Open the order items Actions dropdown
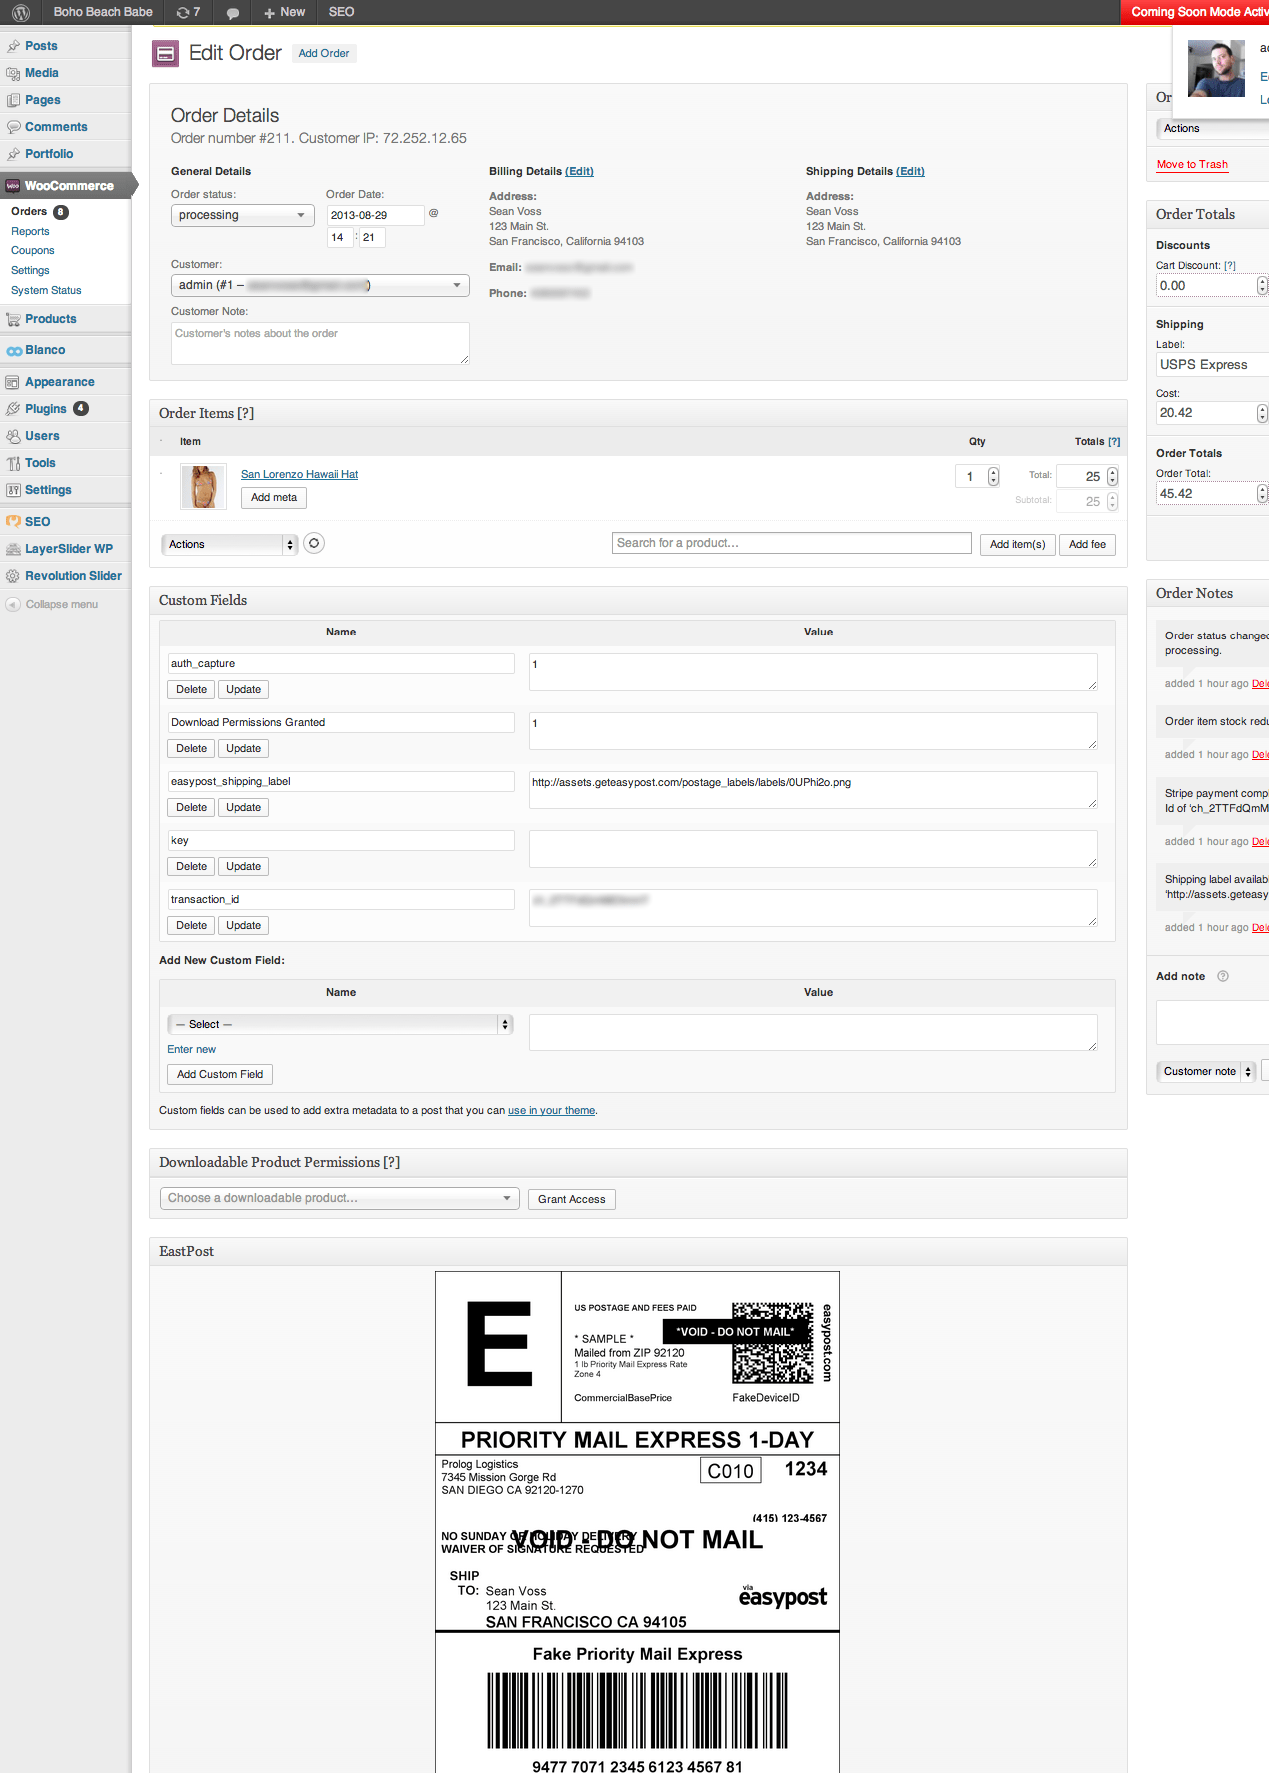The image size is (1269, 1773). tap(230, 544)
